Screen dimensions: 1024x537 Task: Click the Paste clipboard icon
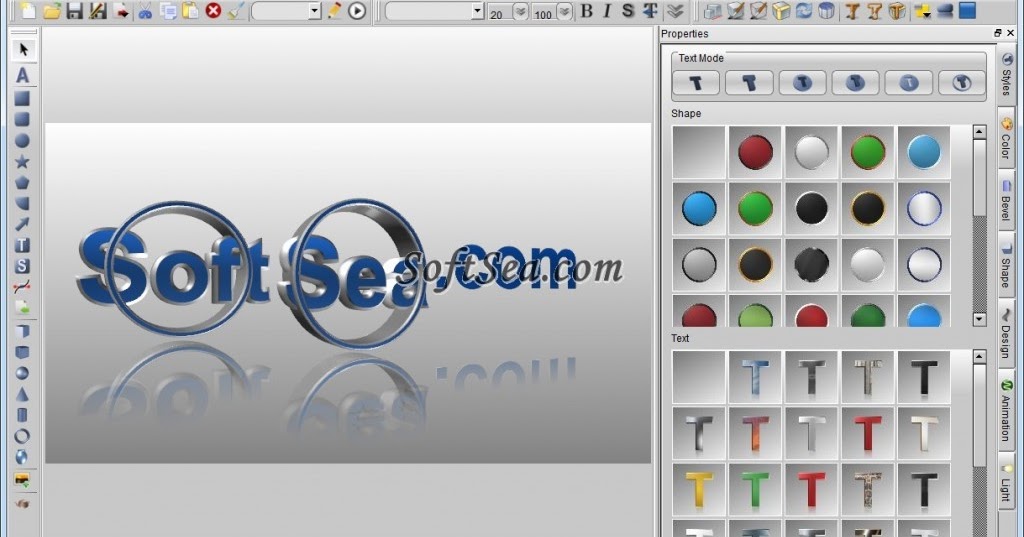190,10
